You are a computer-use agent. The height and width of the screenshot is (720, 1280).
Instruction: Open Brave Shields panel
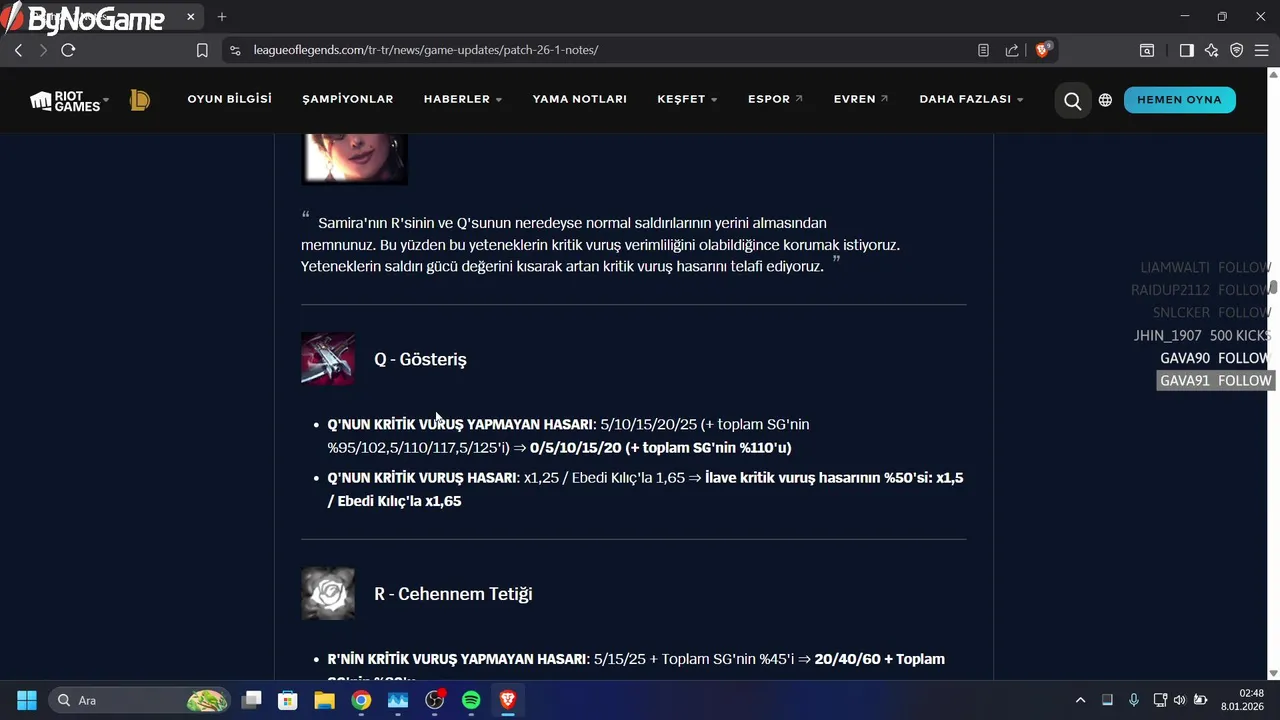pyautogui.click(x=1043, y=49)
